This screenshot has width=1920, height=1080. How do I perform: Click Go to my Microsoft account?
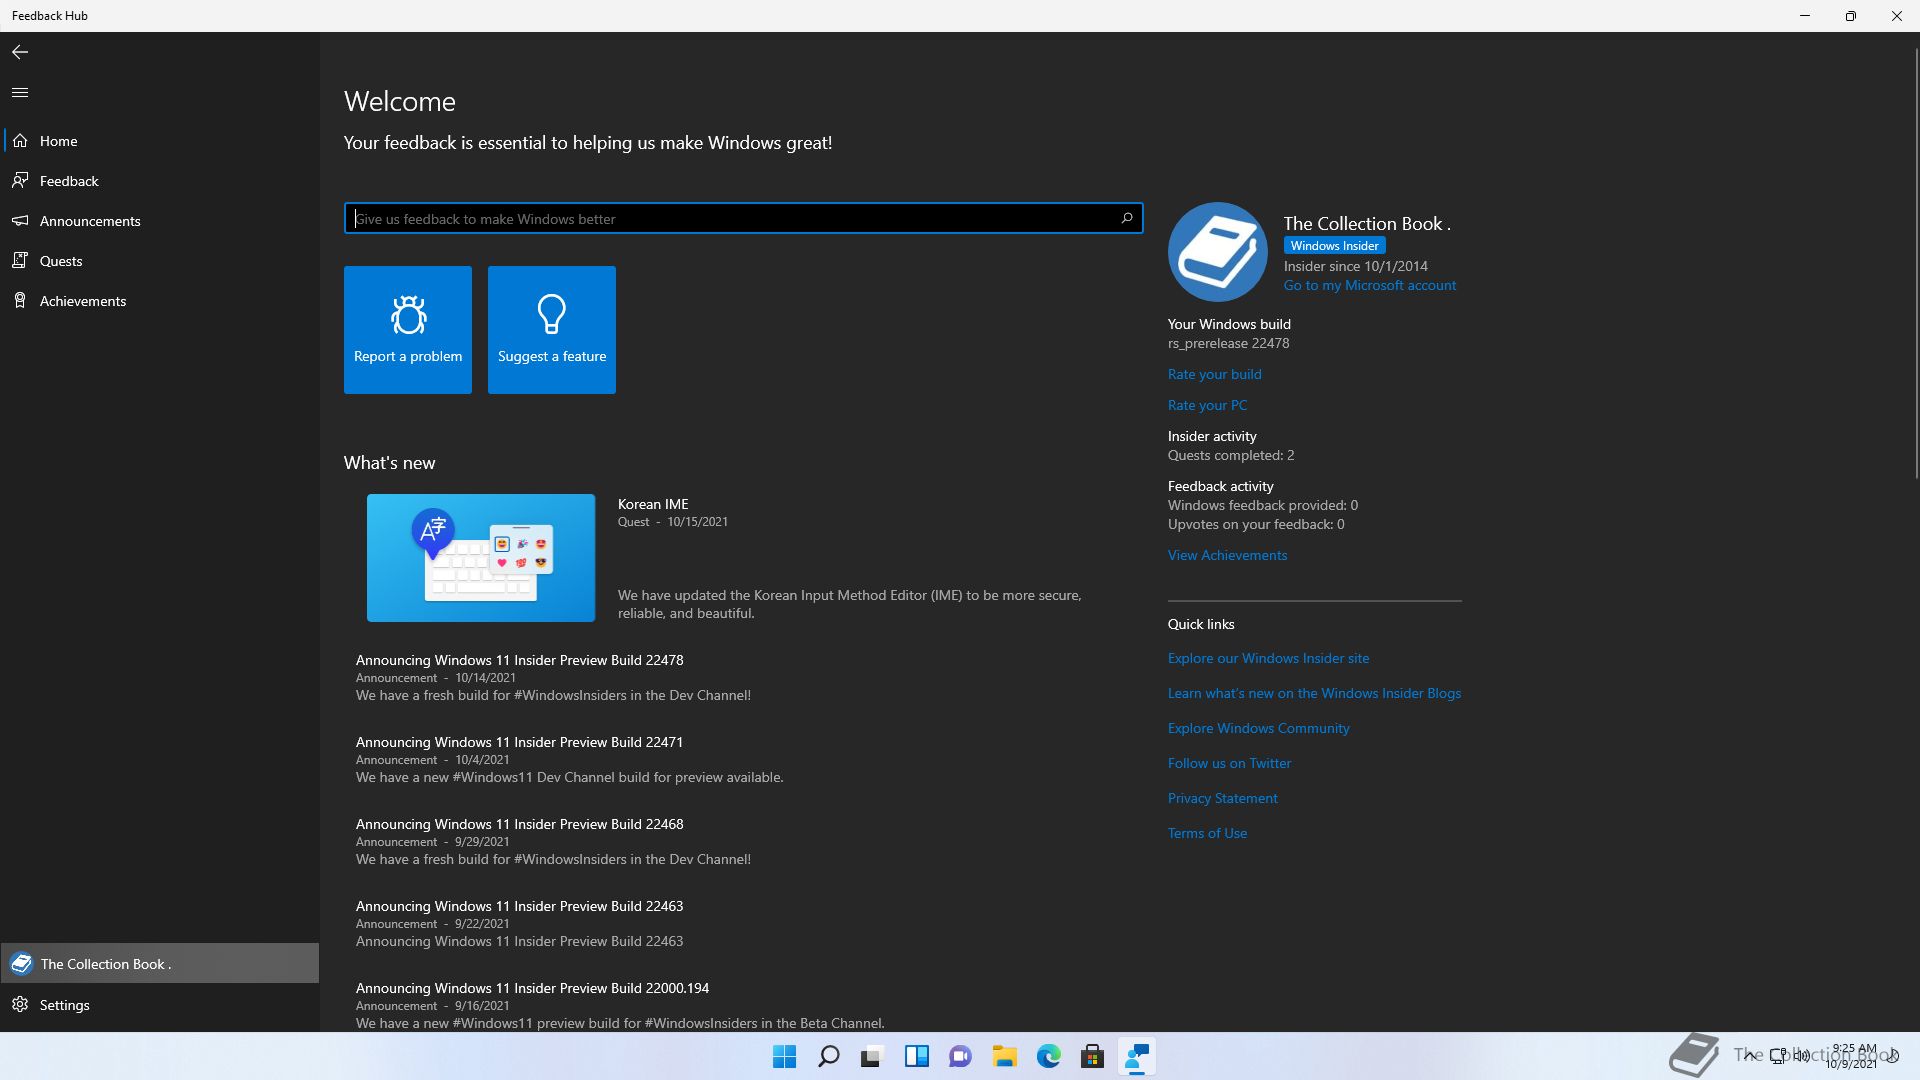click(x=1370, y=285)
